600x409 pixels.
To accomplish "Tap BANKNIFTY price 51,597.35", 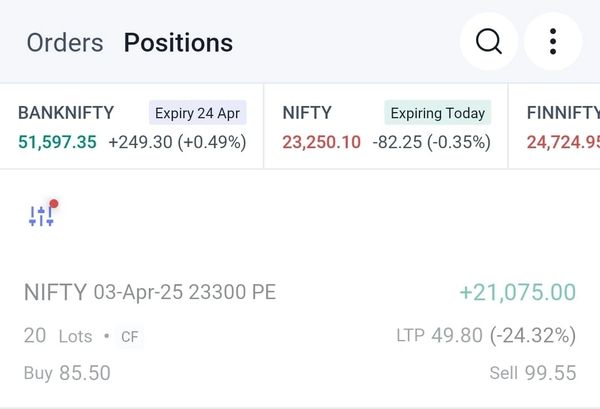I will click(57, 142).
